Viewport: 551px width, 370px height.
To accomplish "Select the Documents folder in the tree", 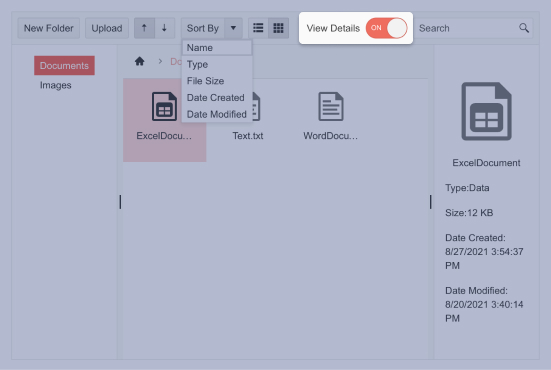I will coord(64,65).
